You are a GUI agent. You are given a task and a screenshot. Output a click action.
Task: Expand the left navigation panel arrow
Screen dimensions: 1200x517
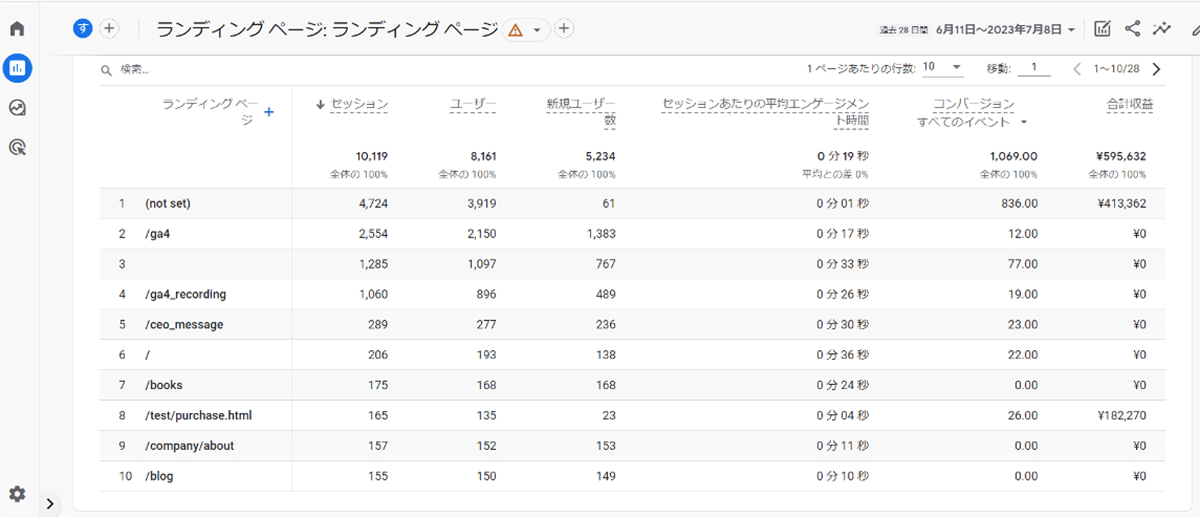(51, 503)
